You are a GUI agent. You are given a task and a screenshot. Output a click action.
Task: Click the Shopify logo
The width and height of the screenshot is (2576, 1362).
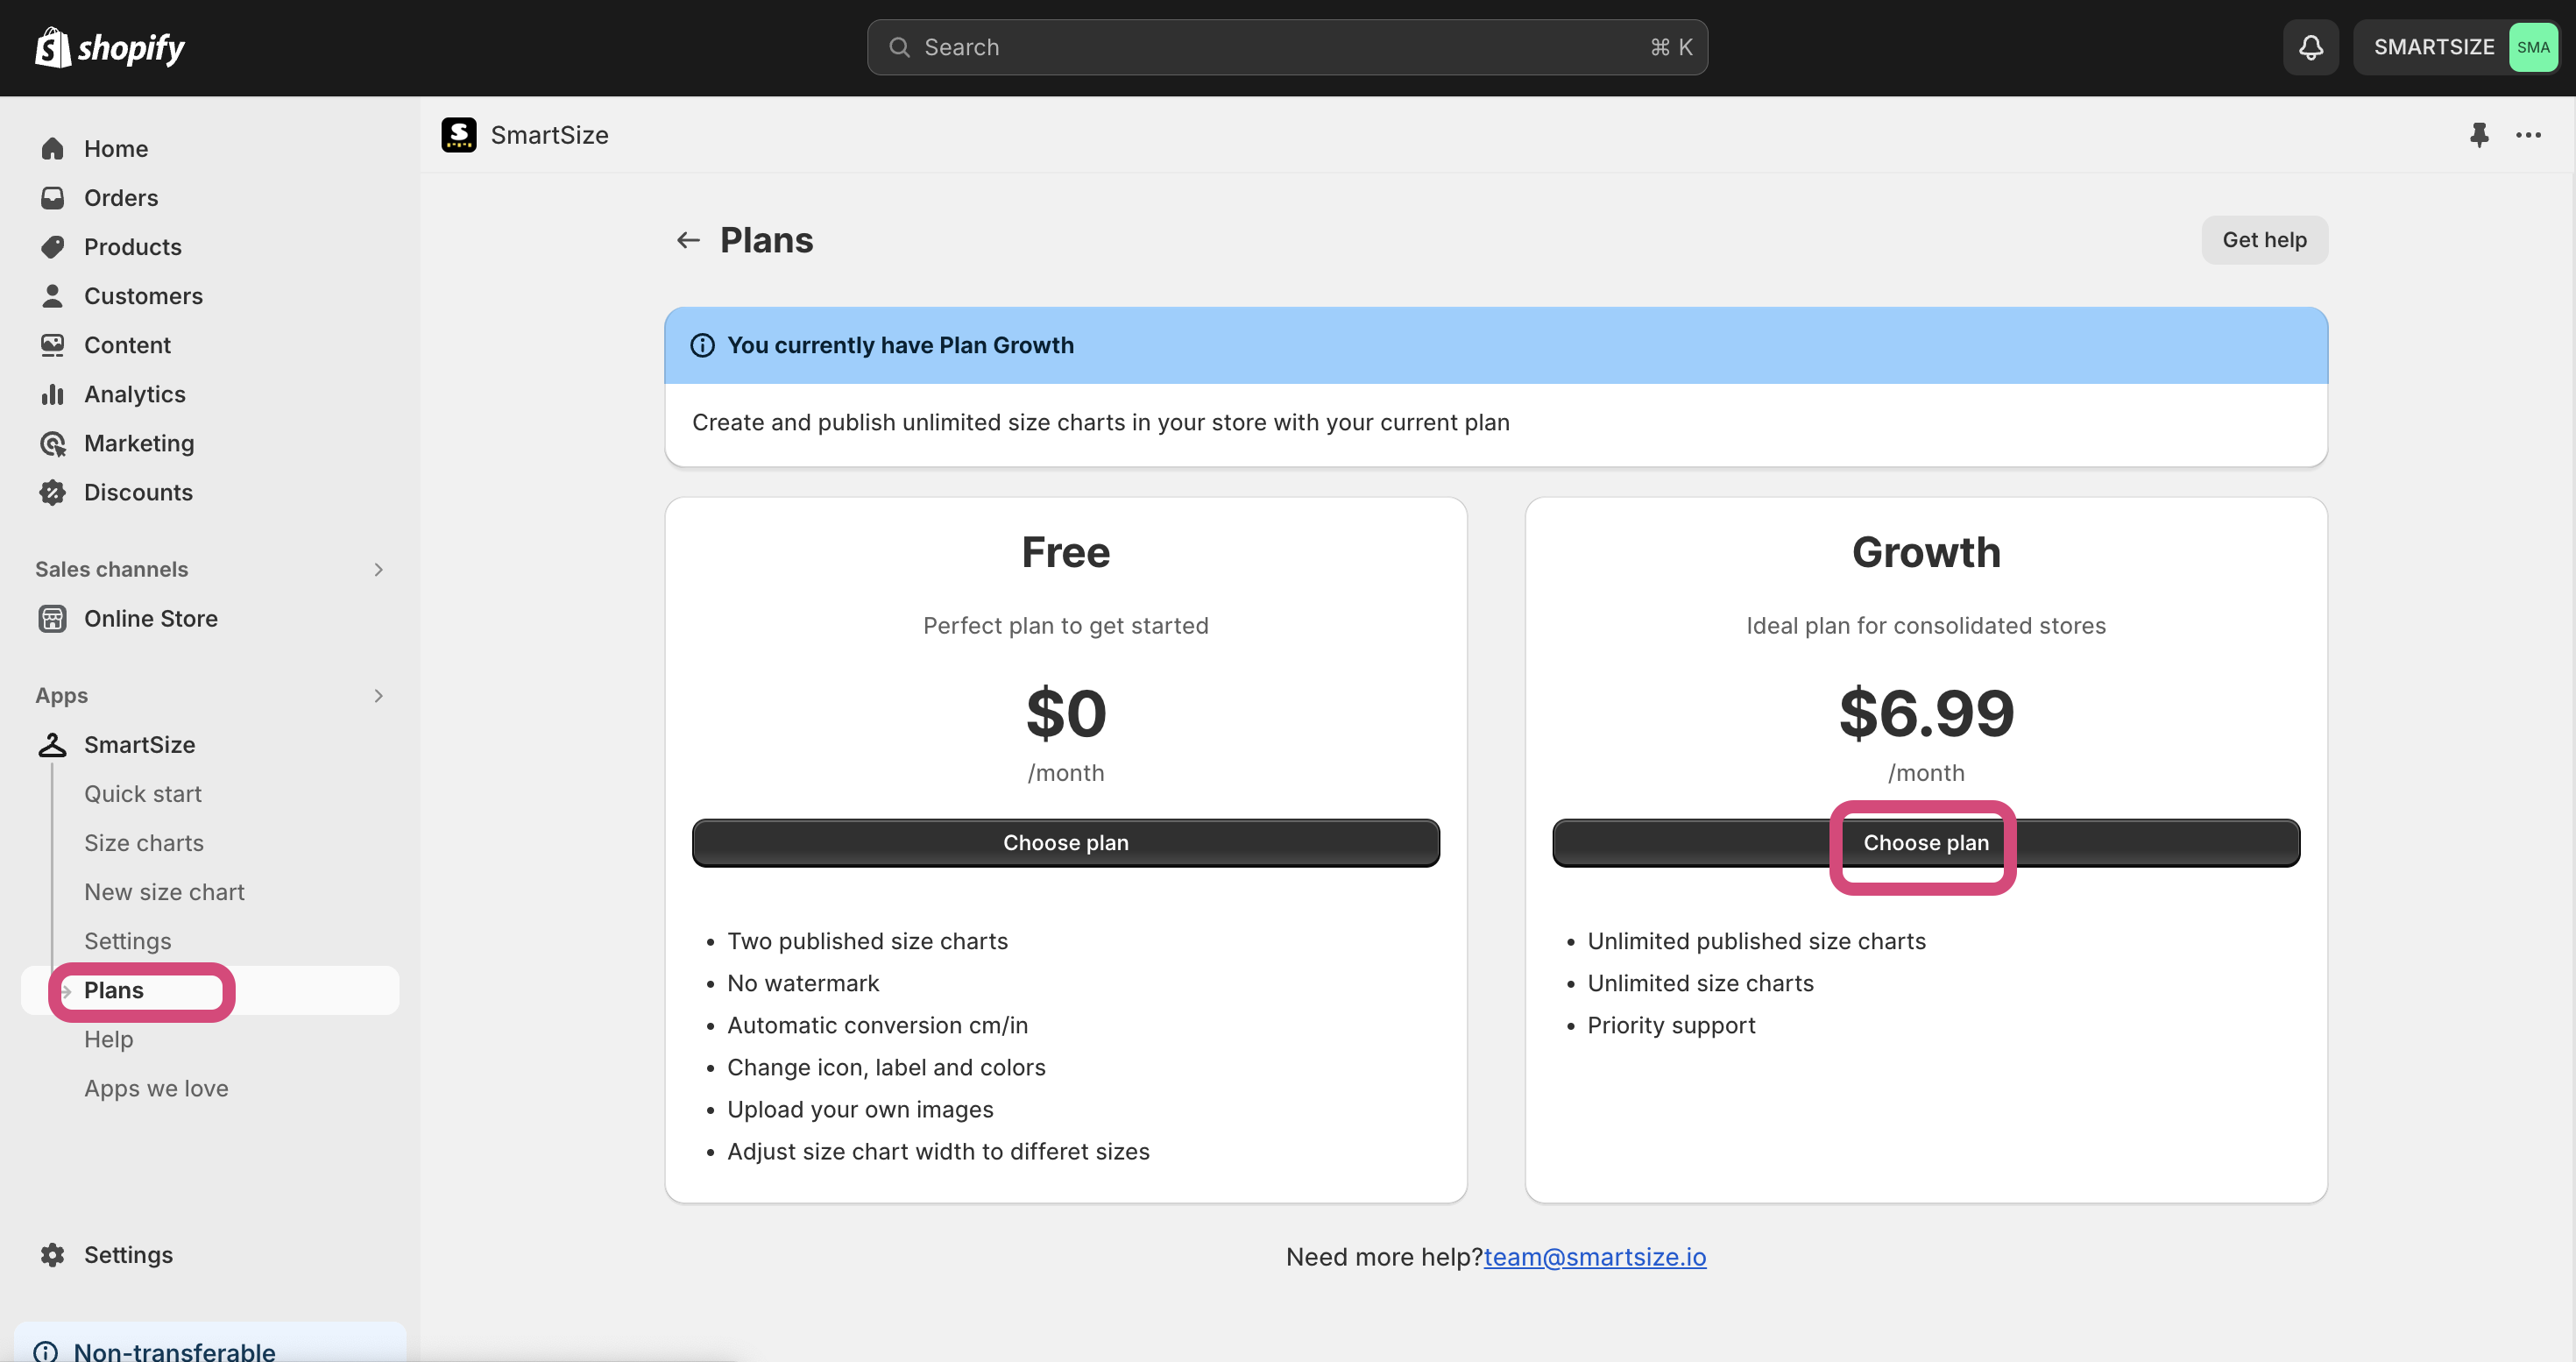pyautogui.click(x=110, y=47)
